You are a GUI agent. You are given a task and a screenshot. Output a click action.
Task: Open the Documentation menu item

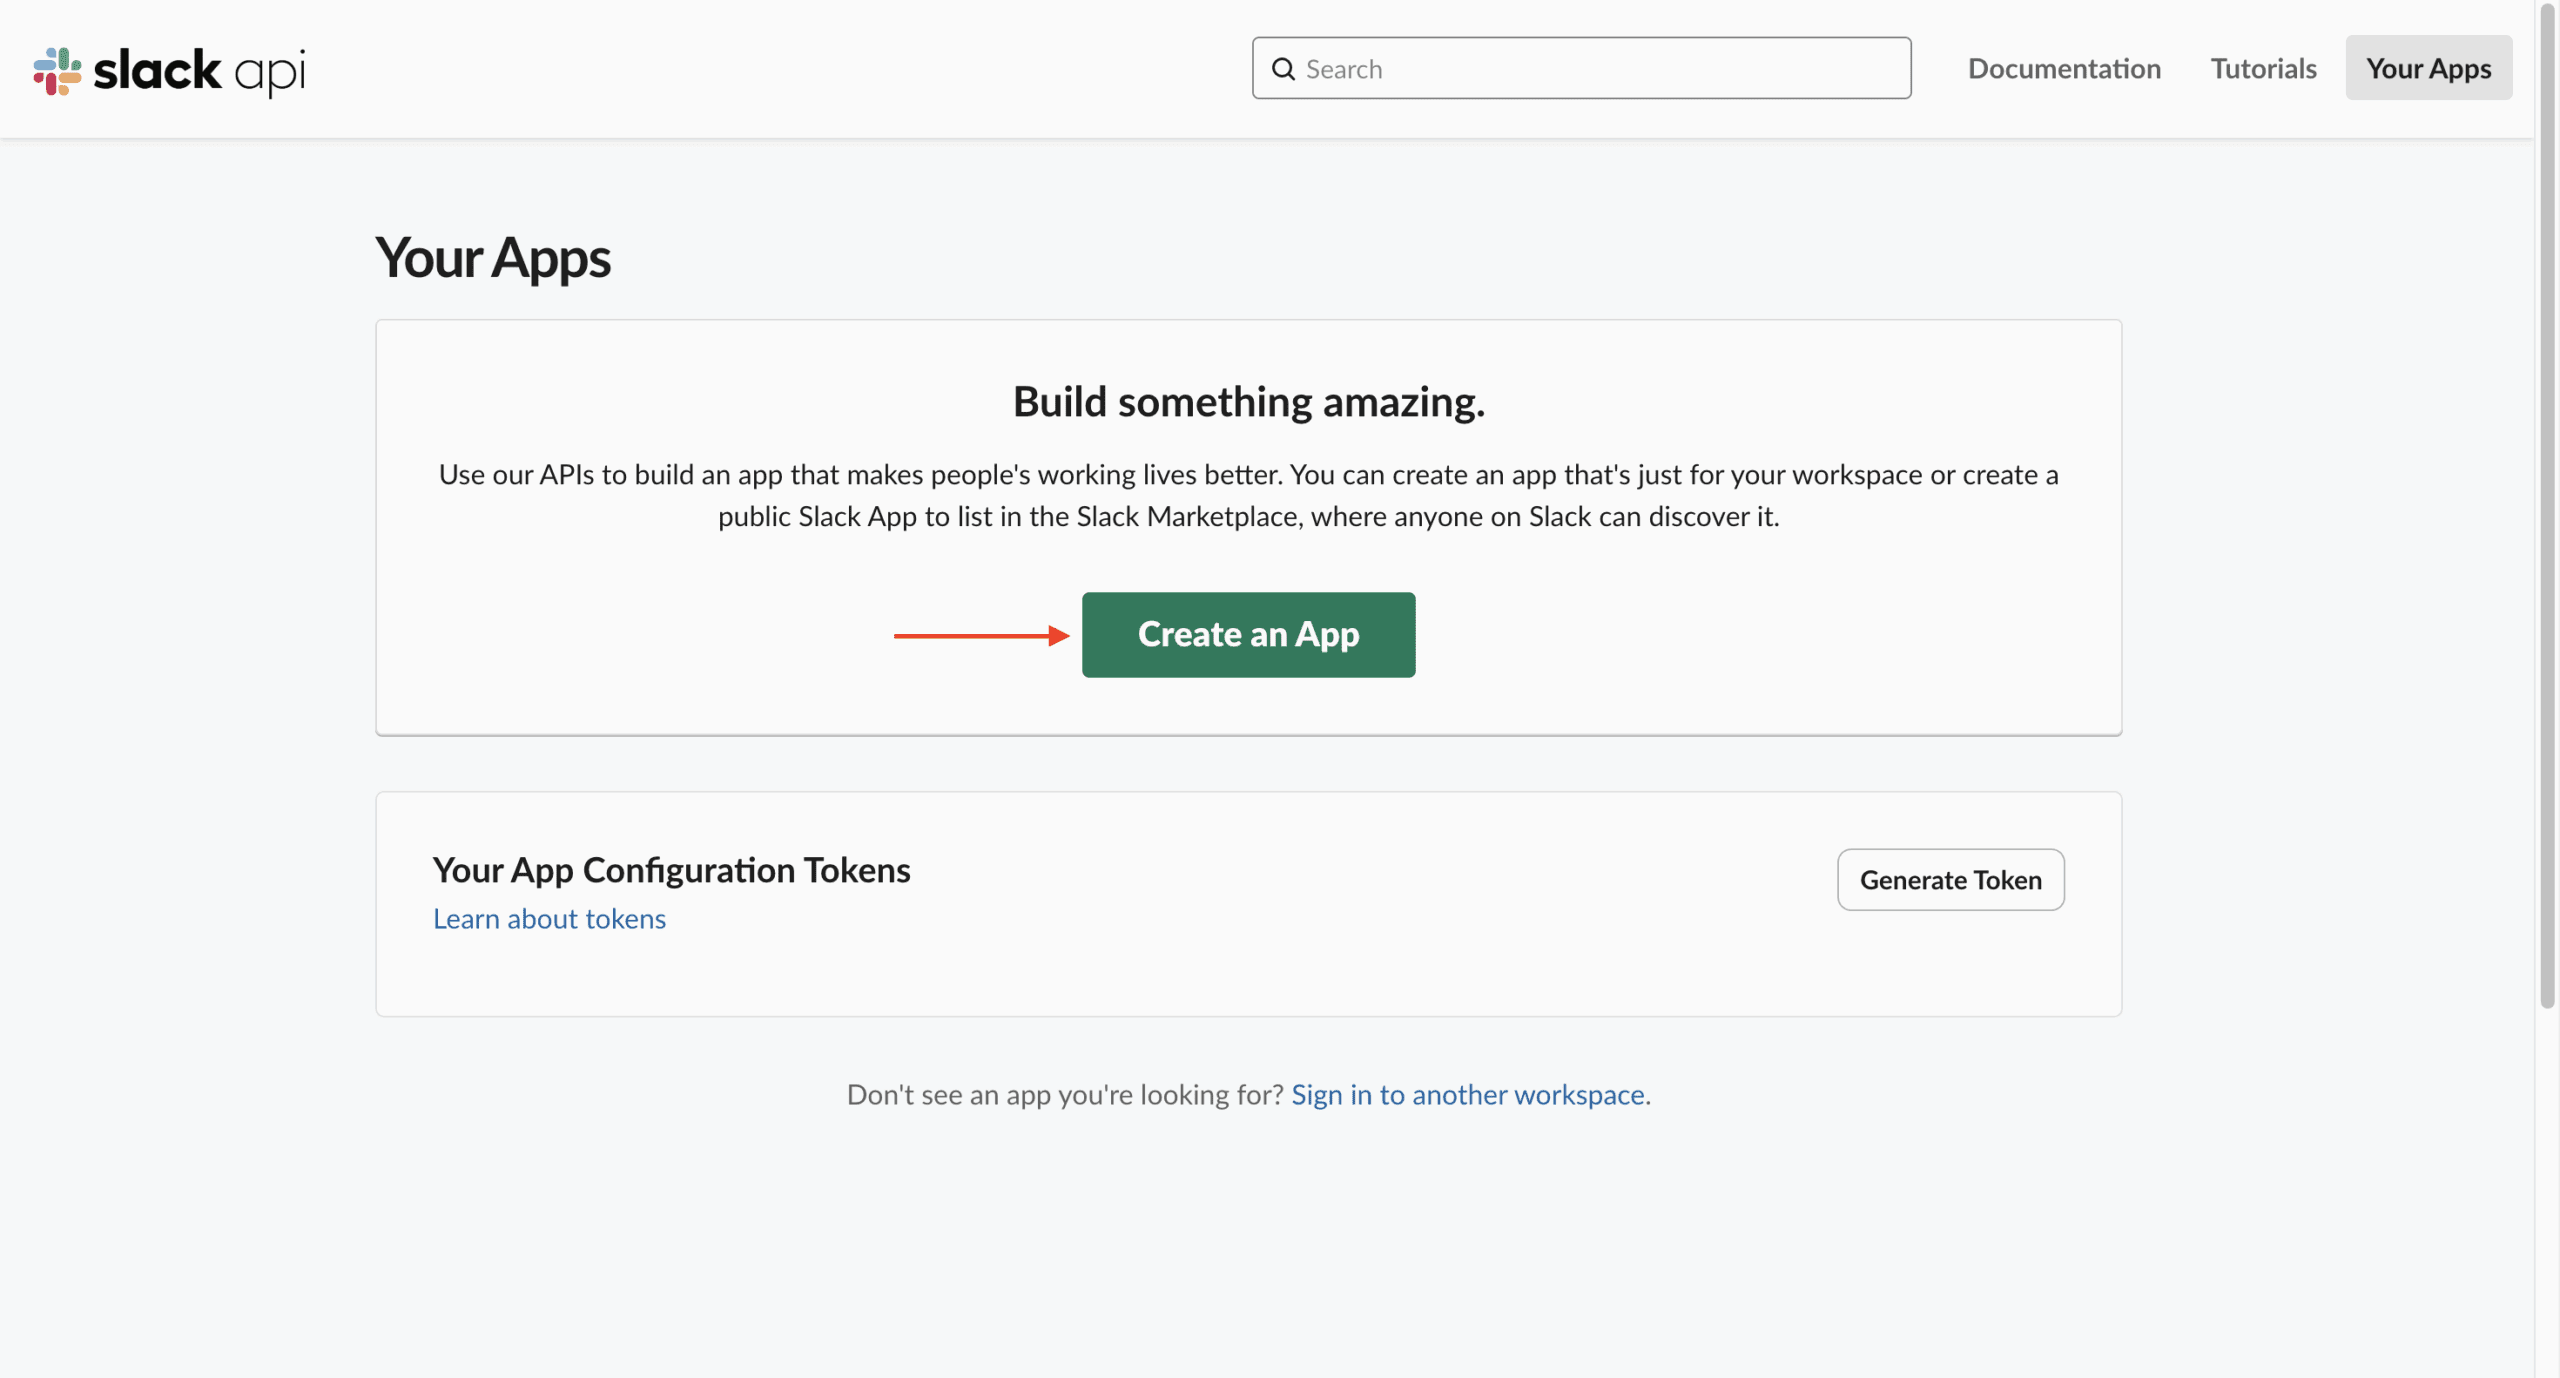coord(2064,68)
